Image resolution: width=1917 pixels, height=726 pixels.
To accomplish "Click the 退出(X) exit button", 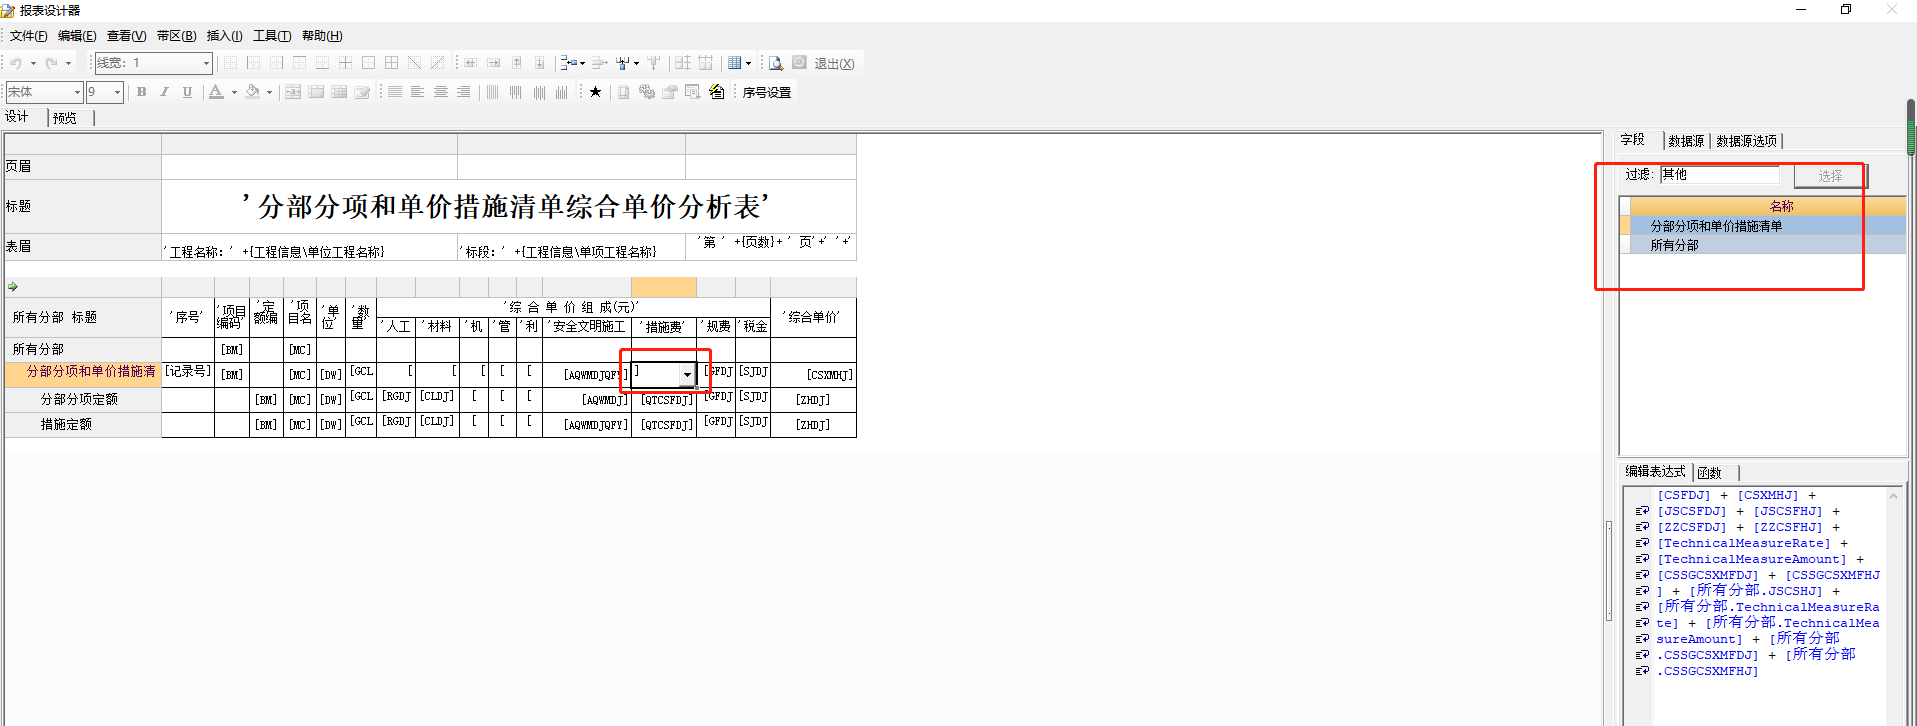I will 834,63.
